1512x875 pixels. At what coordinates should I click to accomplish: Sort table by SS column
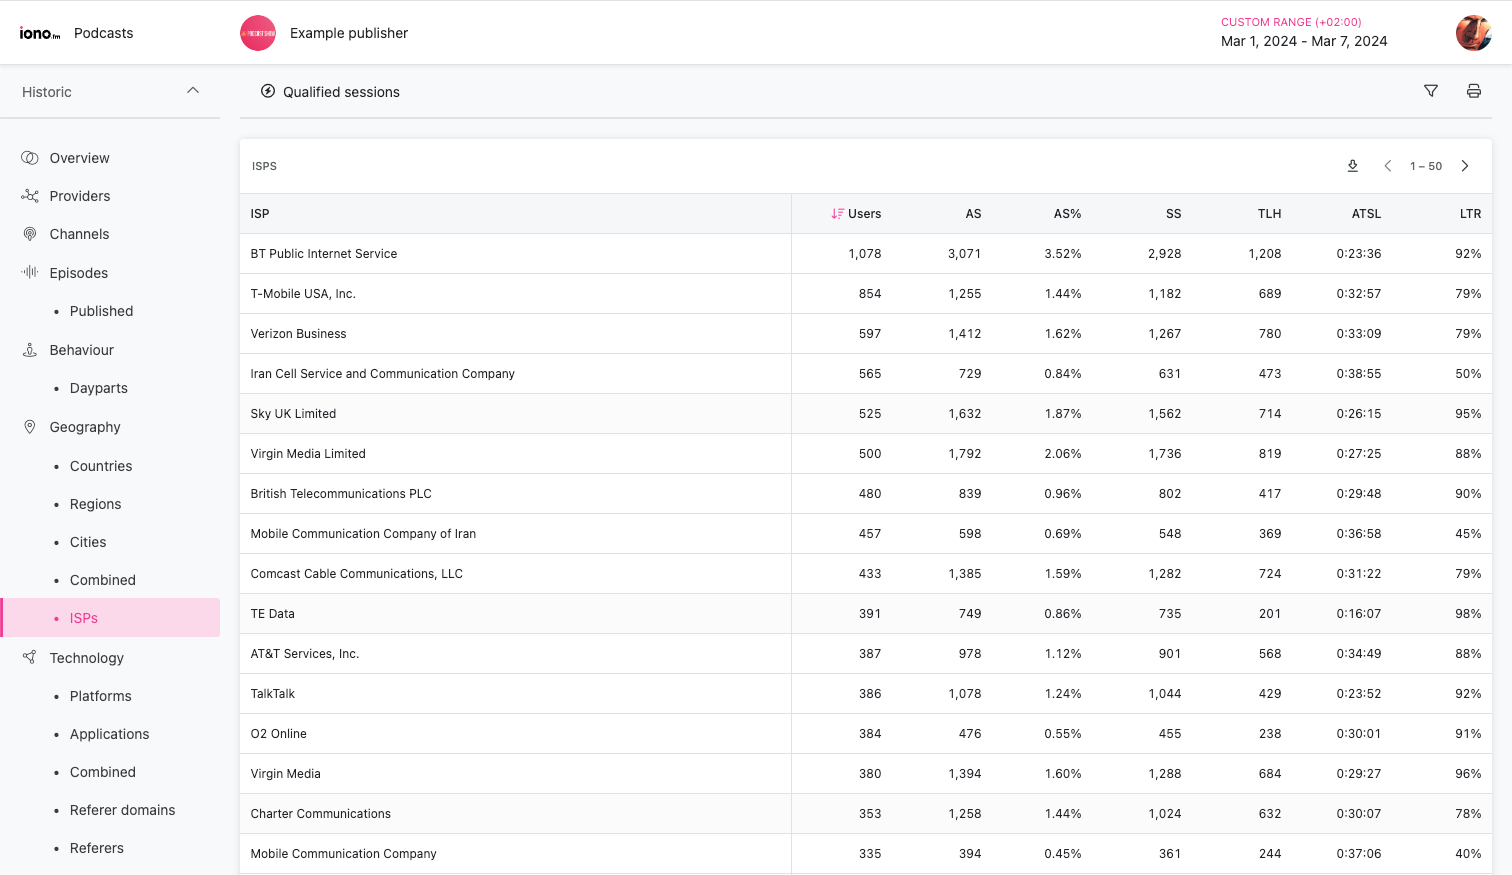1173,214
